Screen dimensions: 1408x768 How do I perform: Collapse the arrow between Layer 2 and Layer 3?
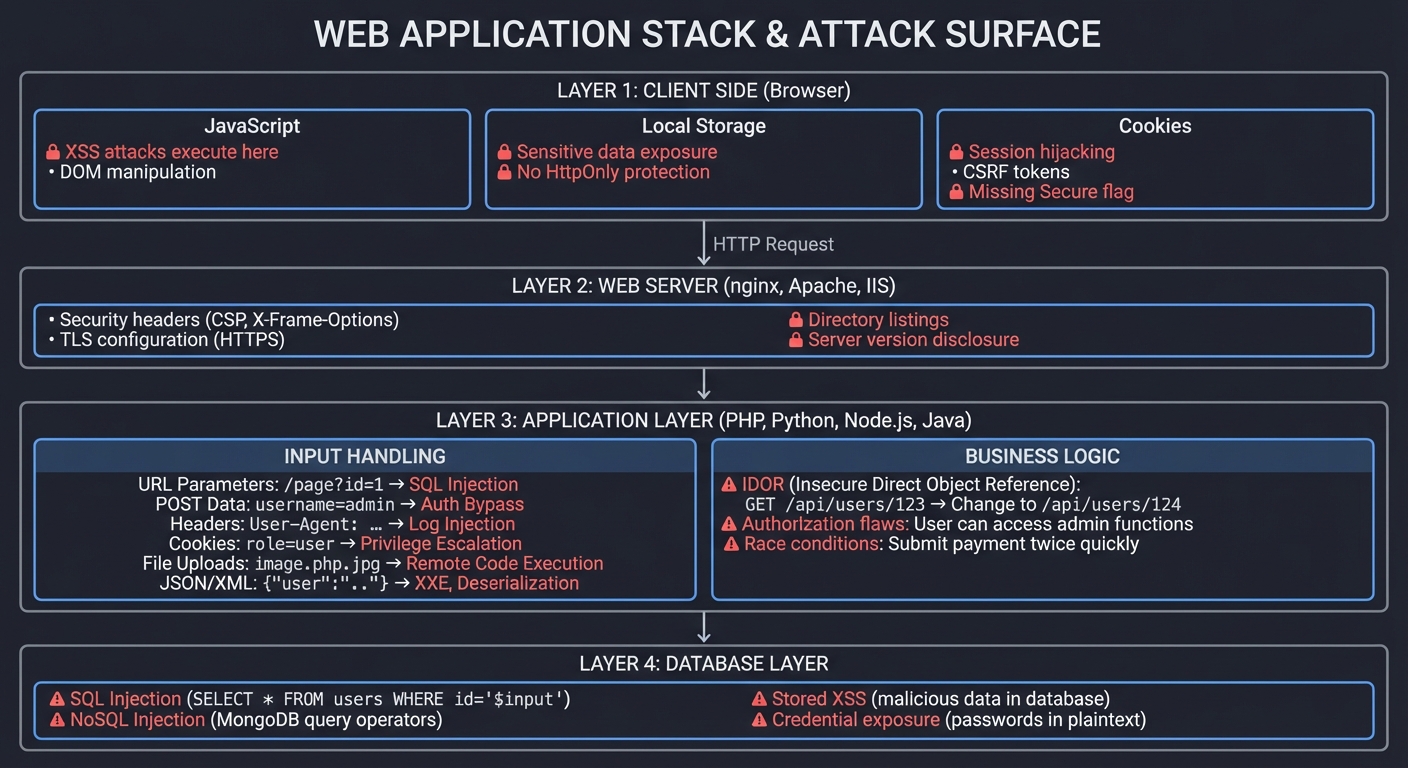point(704,383)
